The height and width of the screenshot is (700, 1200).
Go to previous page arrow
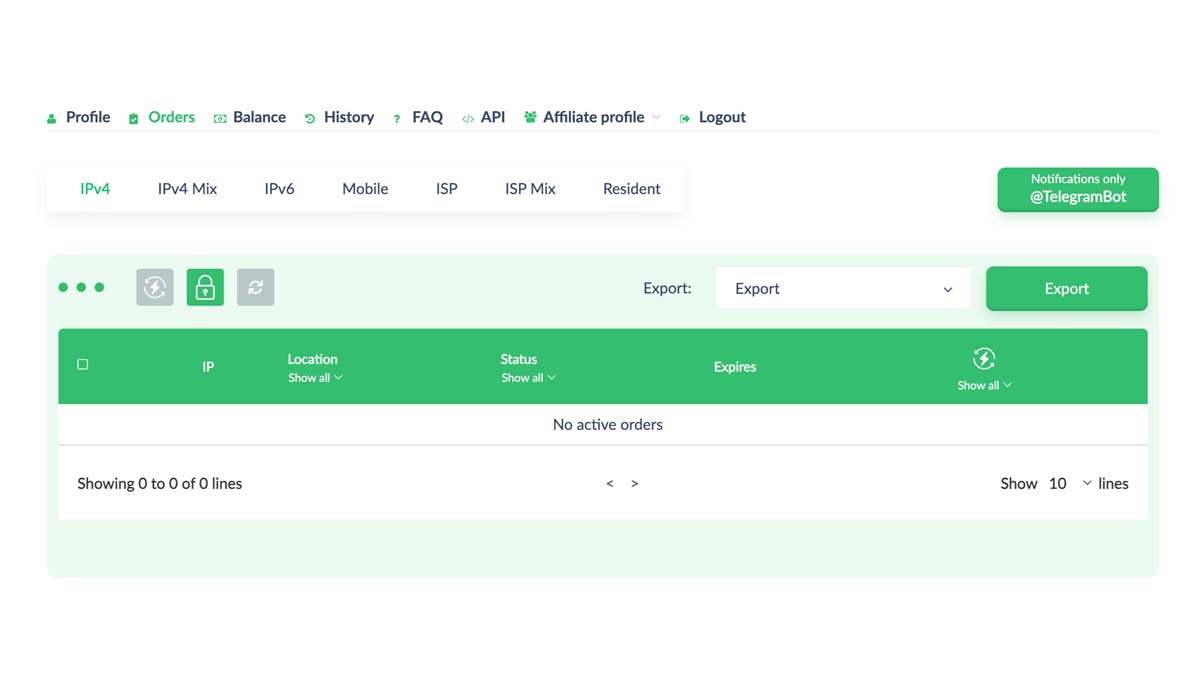610,484
